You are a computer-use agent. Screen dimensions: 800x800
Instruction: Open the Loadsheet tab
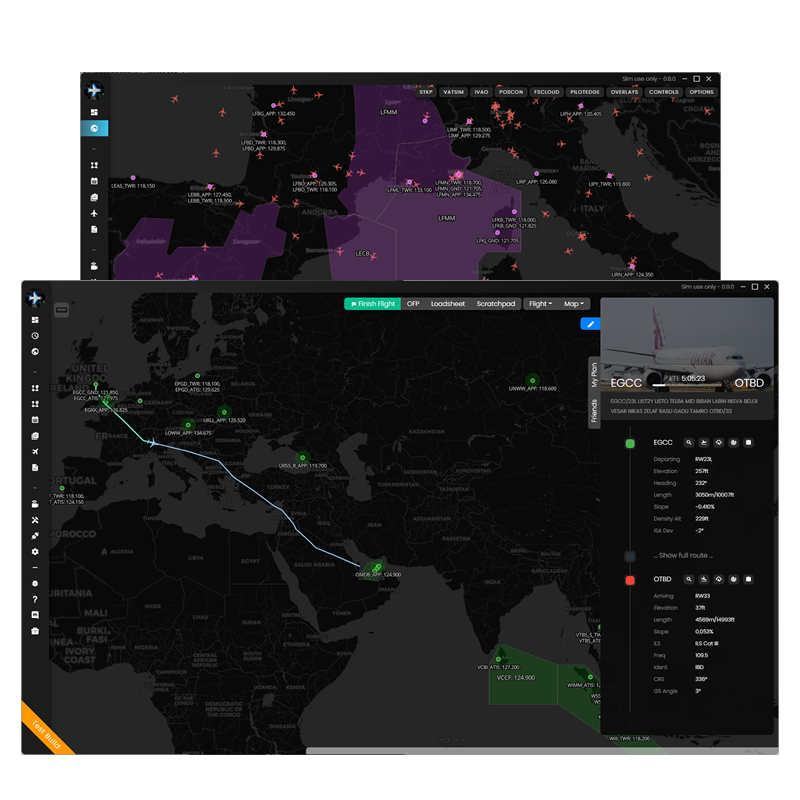448,304
